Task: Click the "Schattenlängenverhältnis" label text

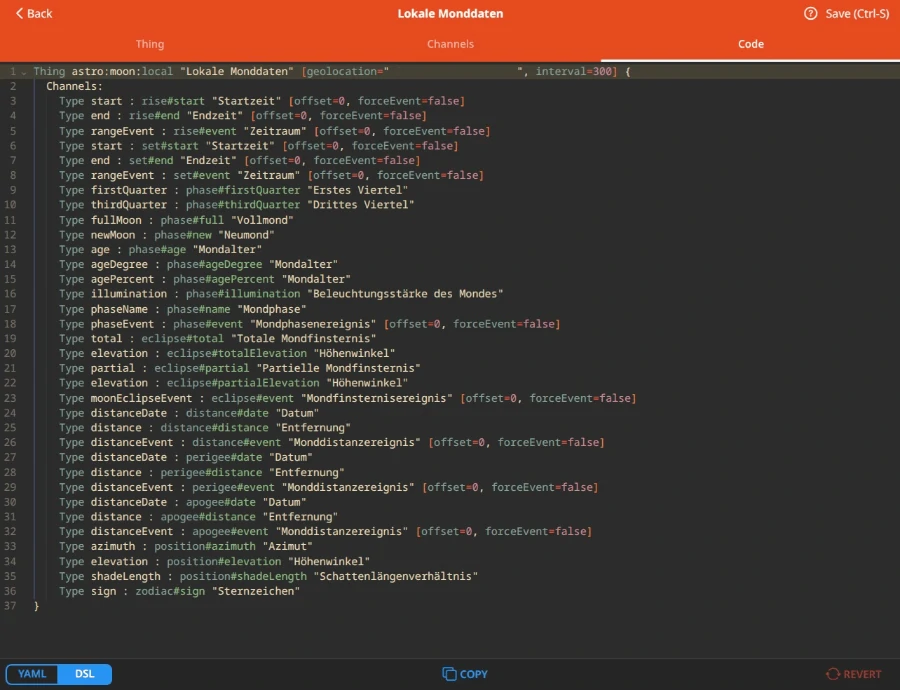Action: coord(396,576)
